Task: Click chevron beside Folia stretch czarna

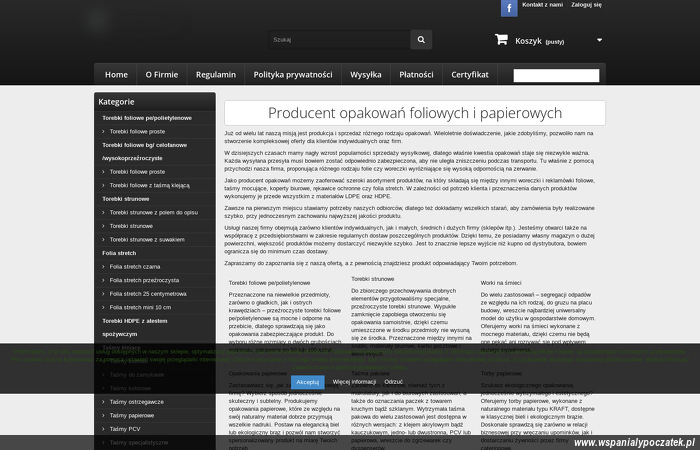Action: [x=104, y=267]
